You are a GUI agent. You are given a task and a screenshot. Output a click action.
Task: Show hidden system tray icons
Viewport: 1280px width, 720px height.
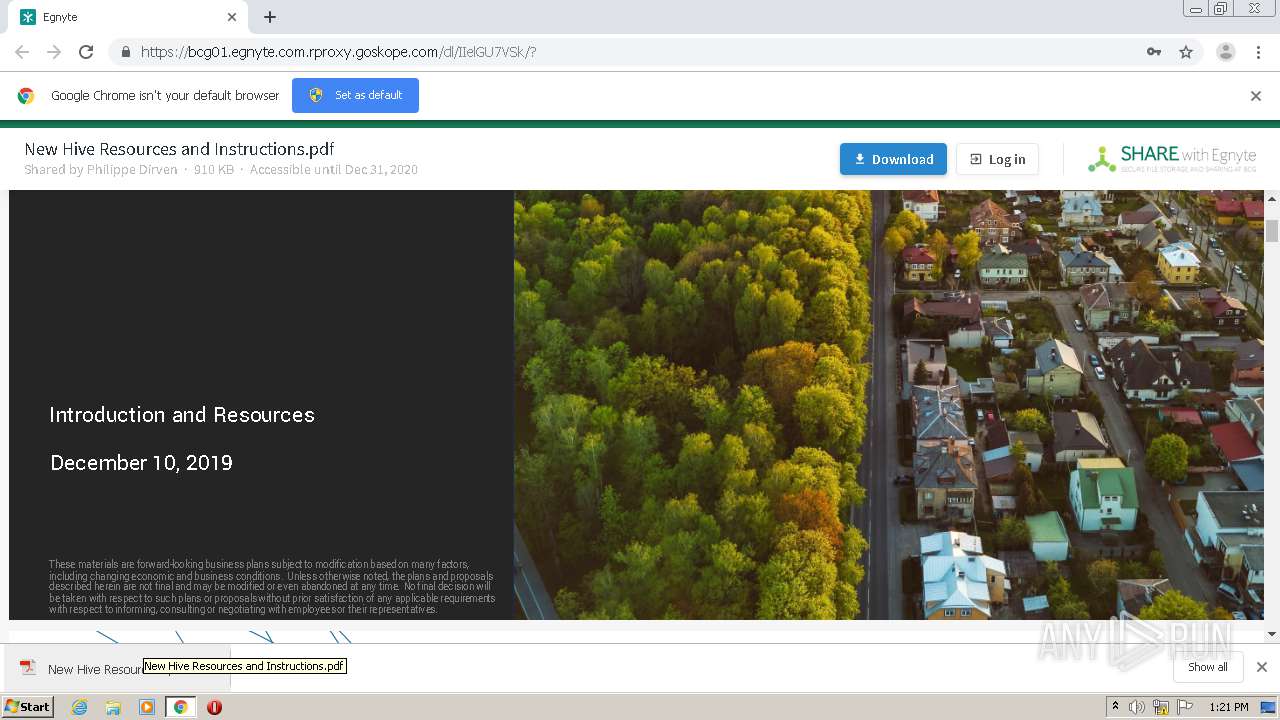(x=1115, y=707)
